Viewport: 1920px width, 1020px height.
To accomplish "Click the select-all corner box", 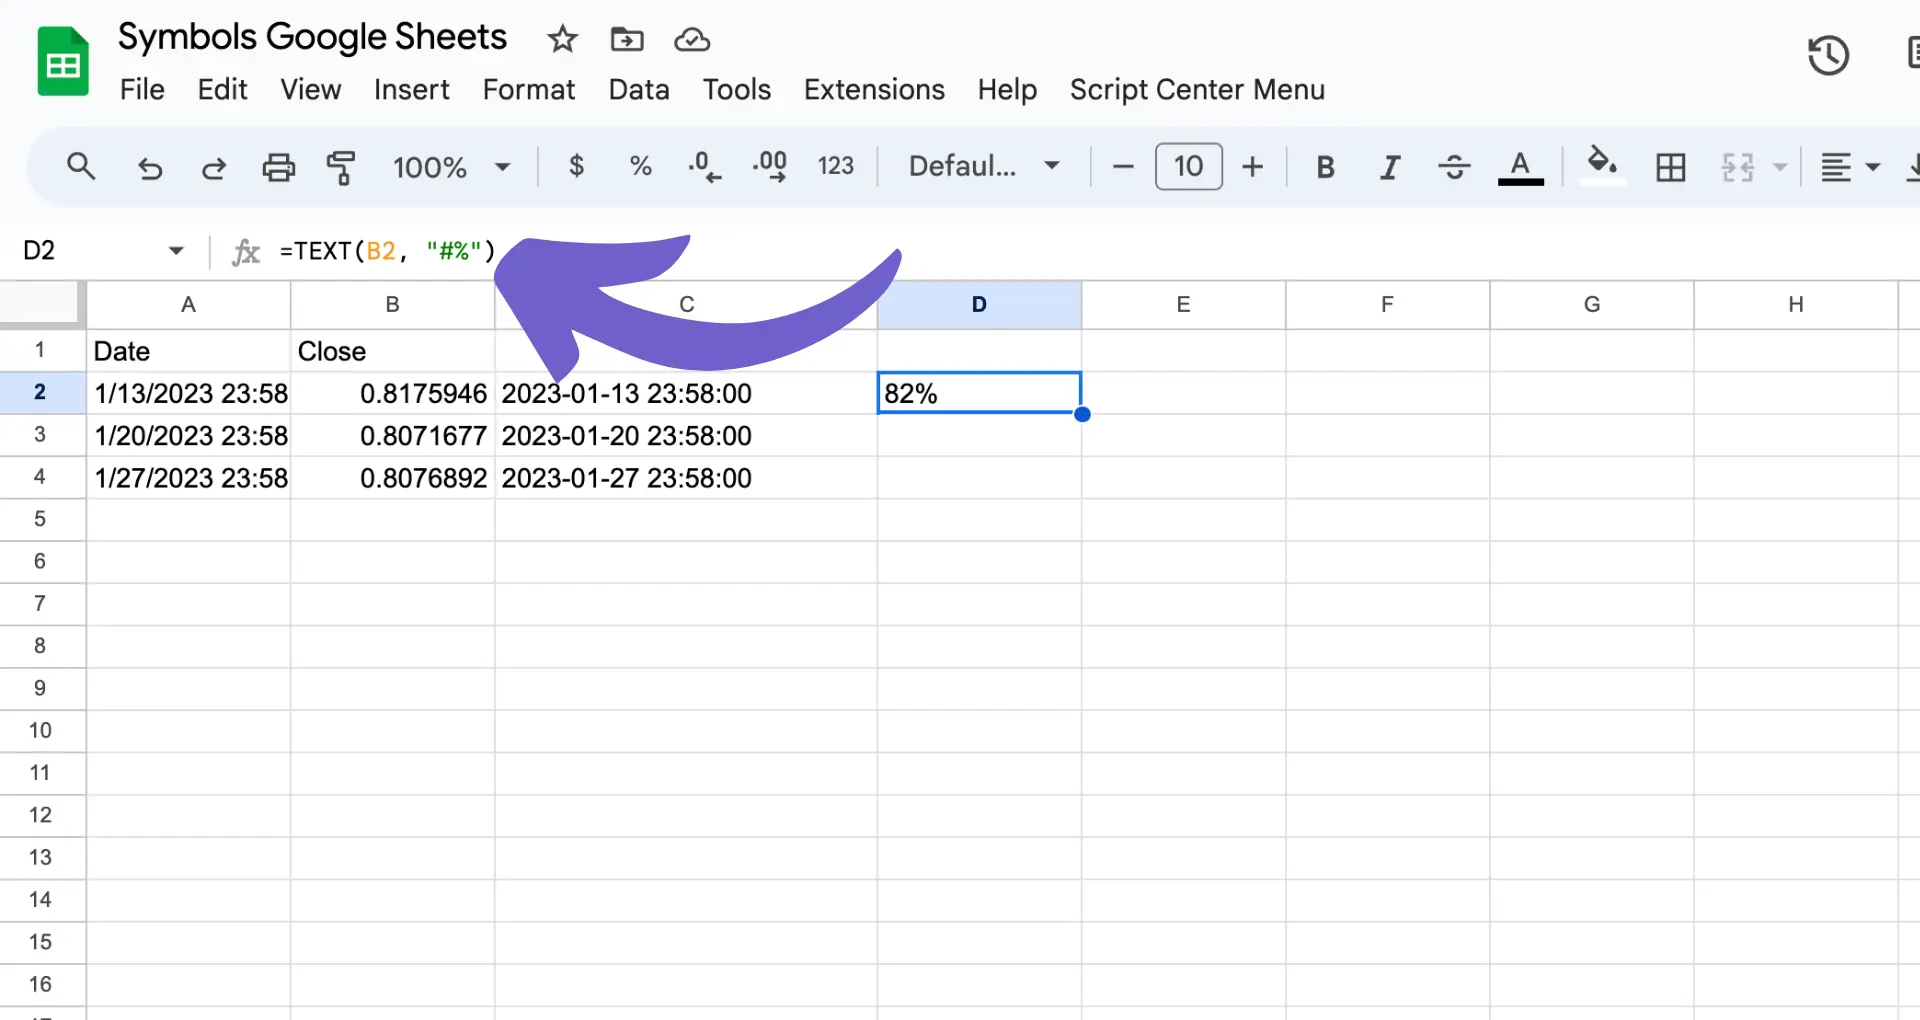I will [x=40, y=304].
